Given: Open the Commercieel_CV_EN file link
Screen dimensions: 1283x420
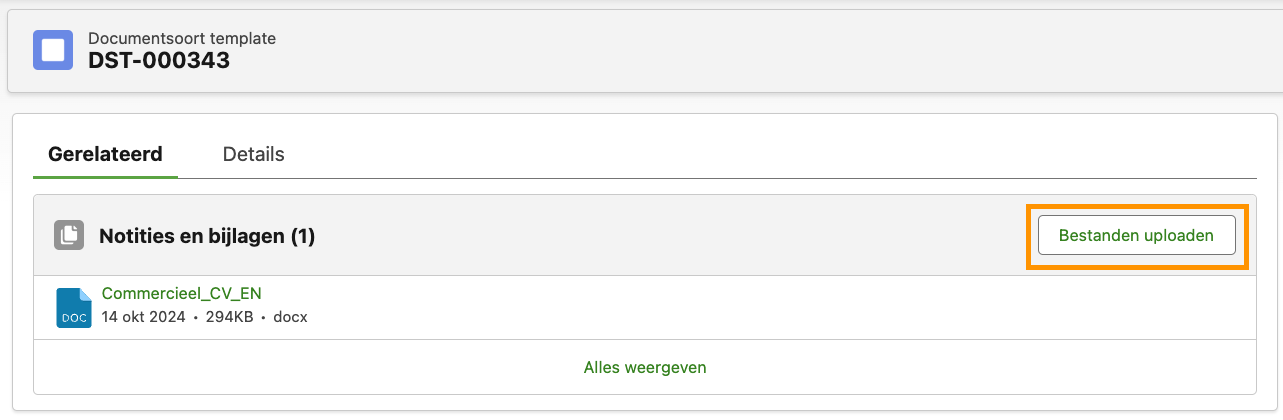Looking at the screenshot, I should tap(181, 293).
